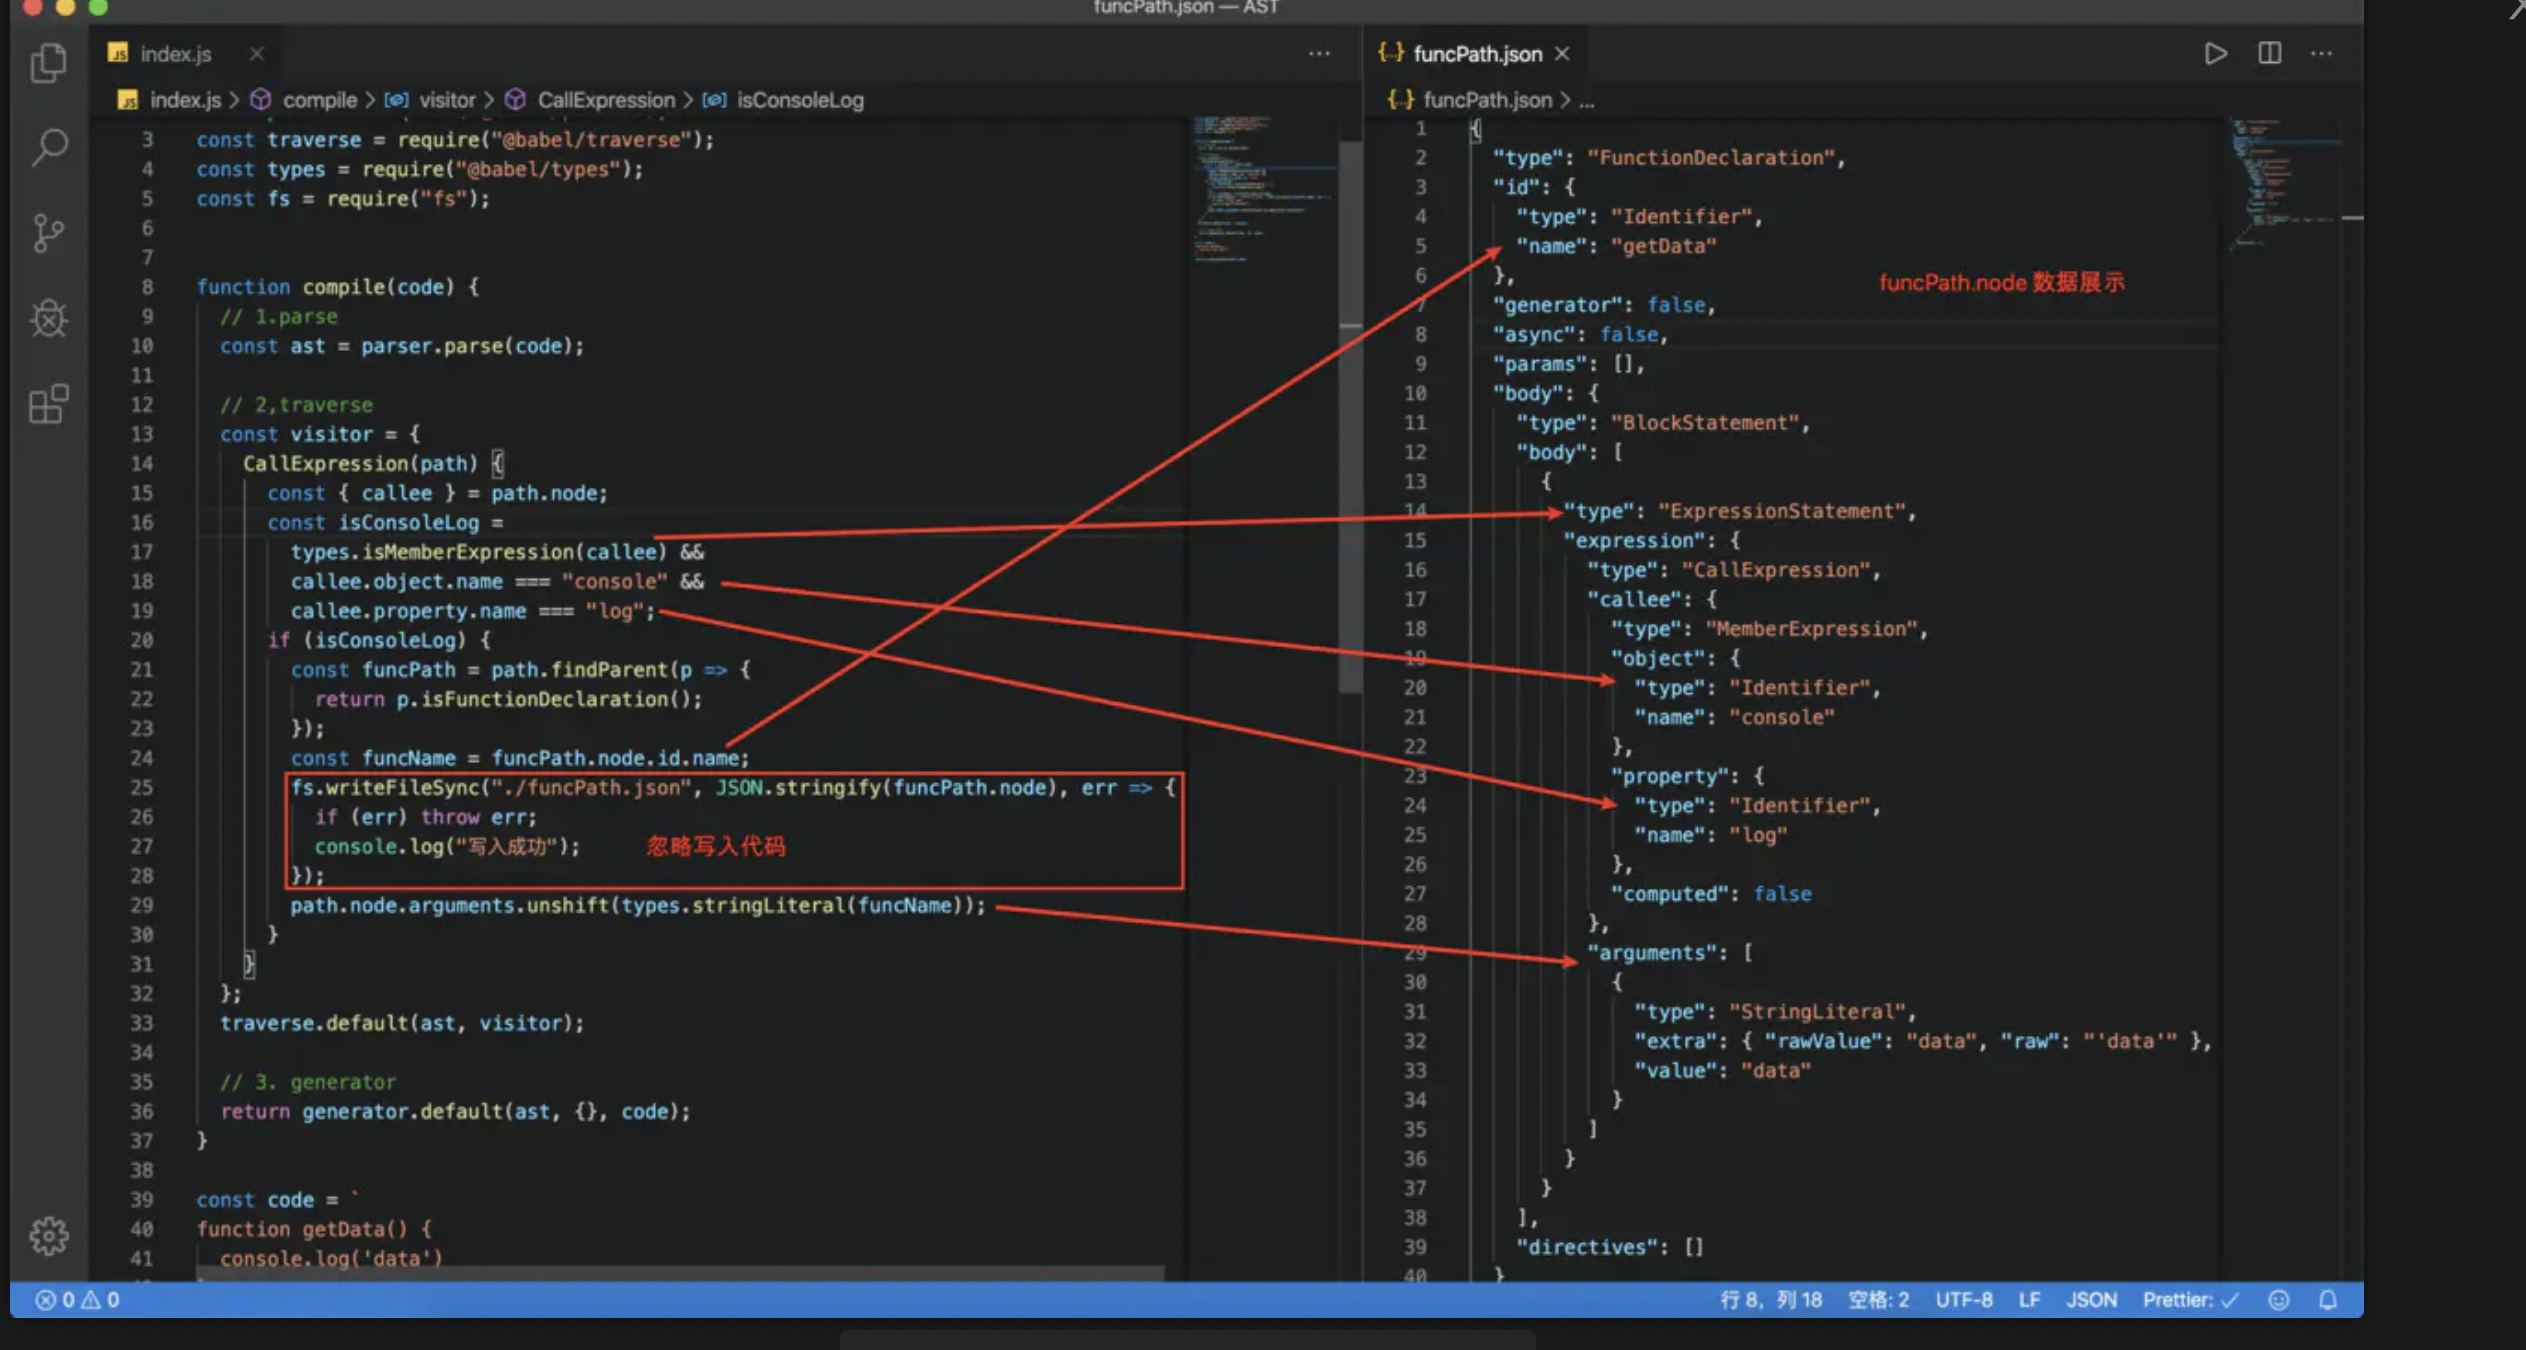Viewport: 2526px width, 1350px height.
Task: Select JSON language mode in status bar
Action: [x=2091, y=1300]
